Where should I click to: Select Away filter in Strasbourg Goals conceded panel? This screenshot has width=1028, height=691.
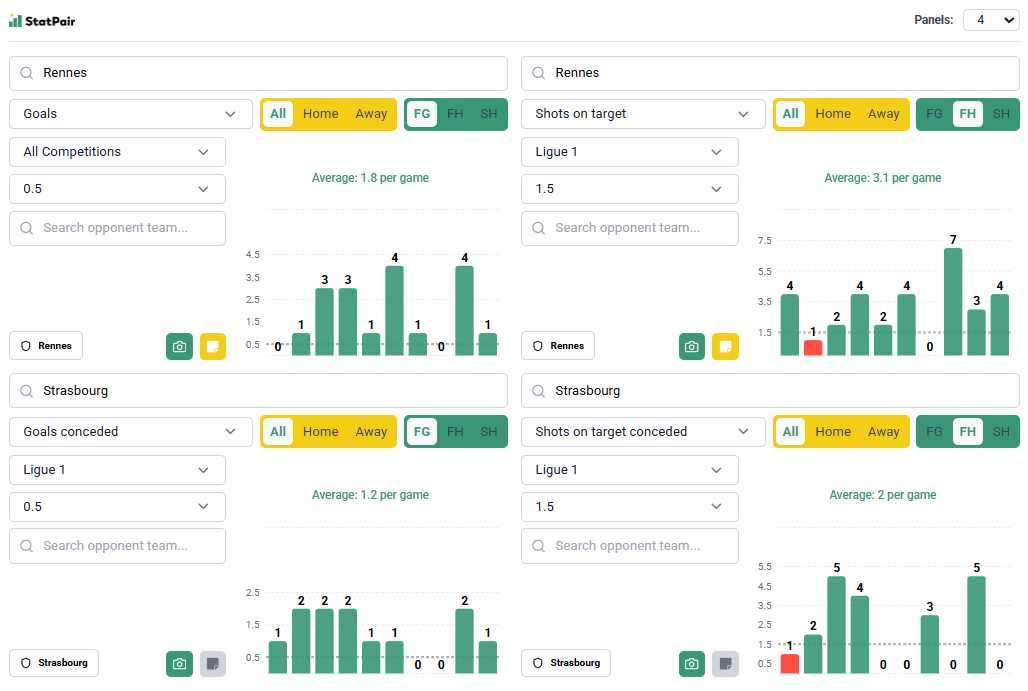371,432
